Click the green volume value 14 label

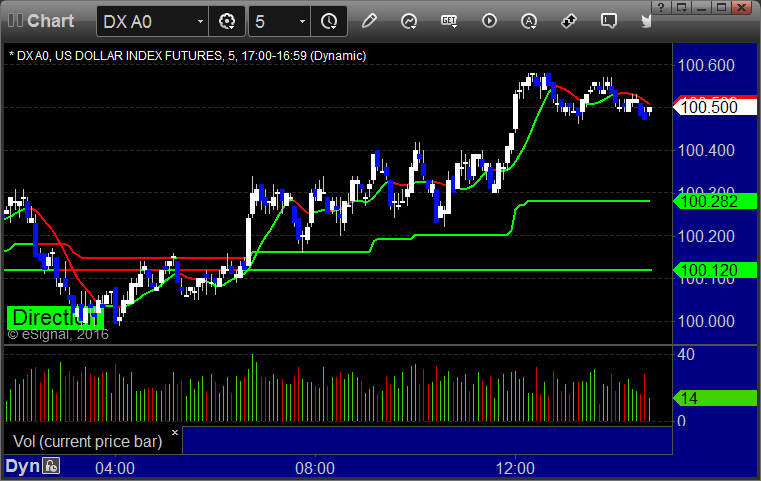click(714, 398)
